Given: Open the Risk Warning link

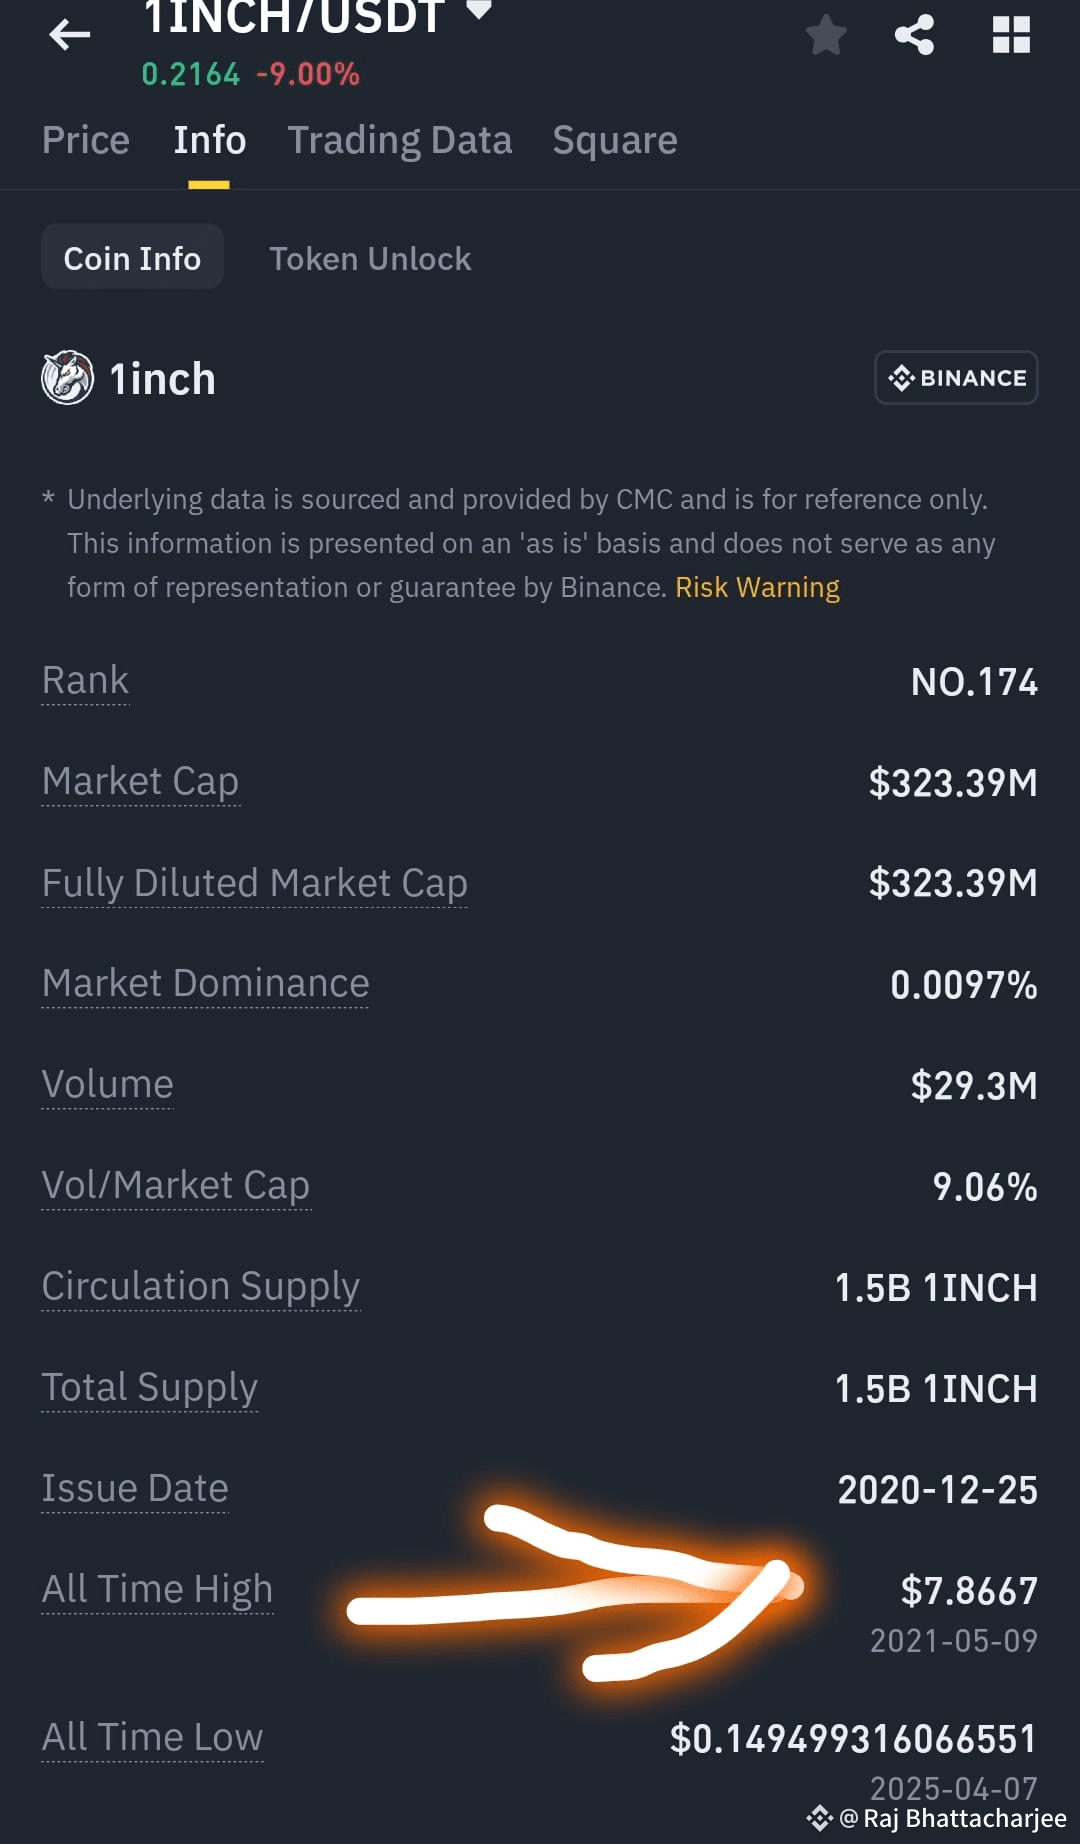Looking at the screenshot, I should point(757,587).
